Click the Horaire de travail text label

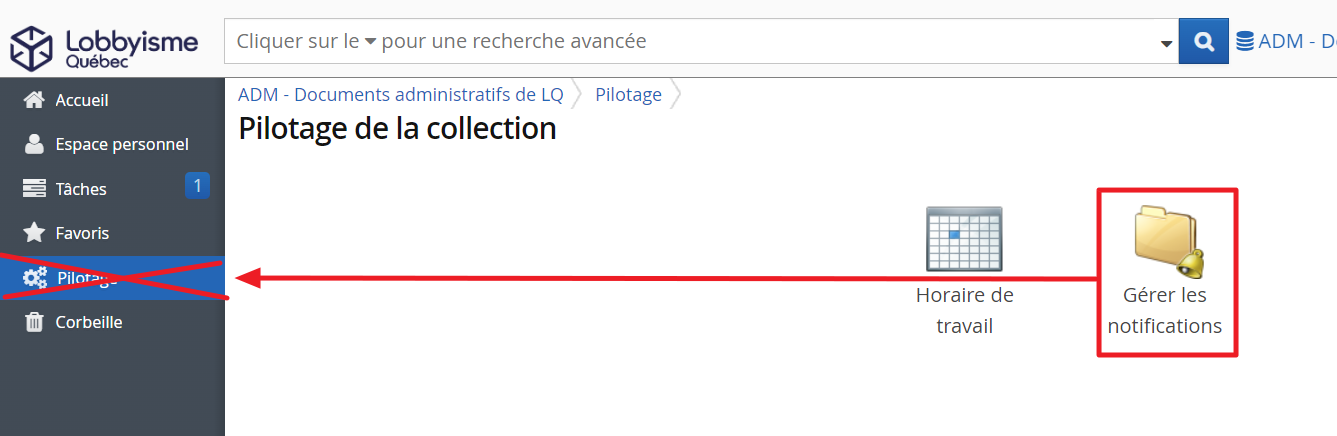click(964, 311)
